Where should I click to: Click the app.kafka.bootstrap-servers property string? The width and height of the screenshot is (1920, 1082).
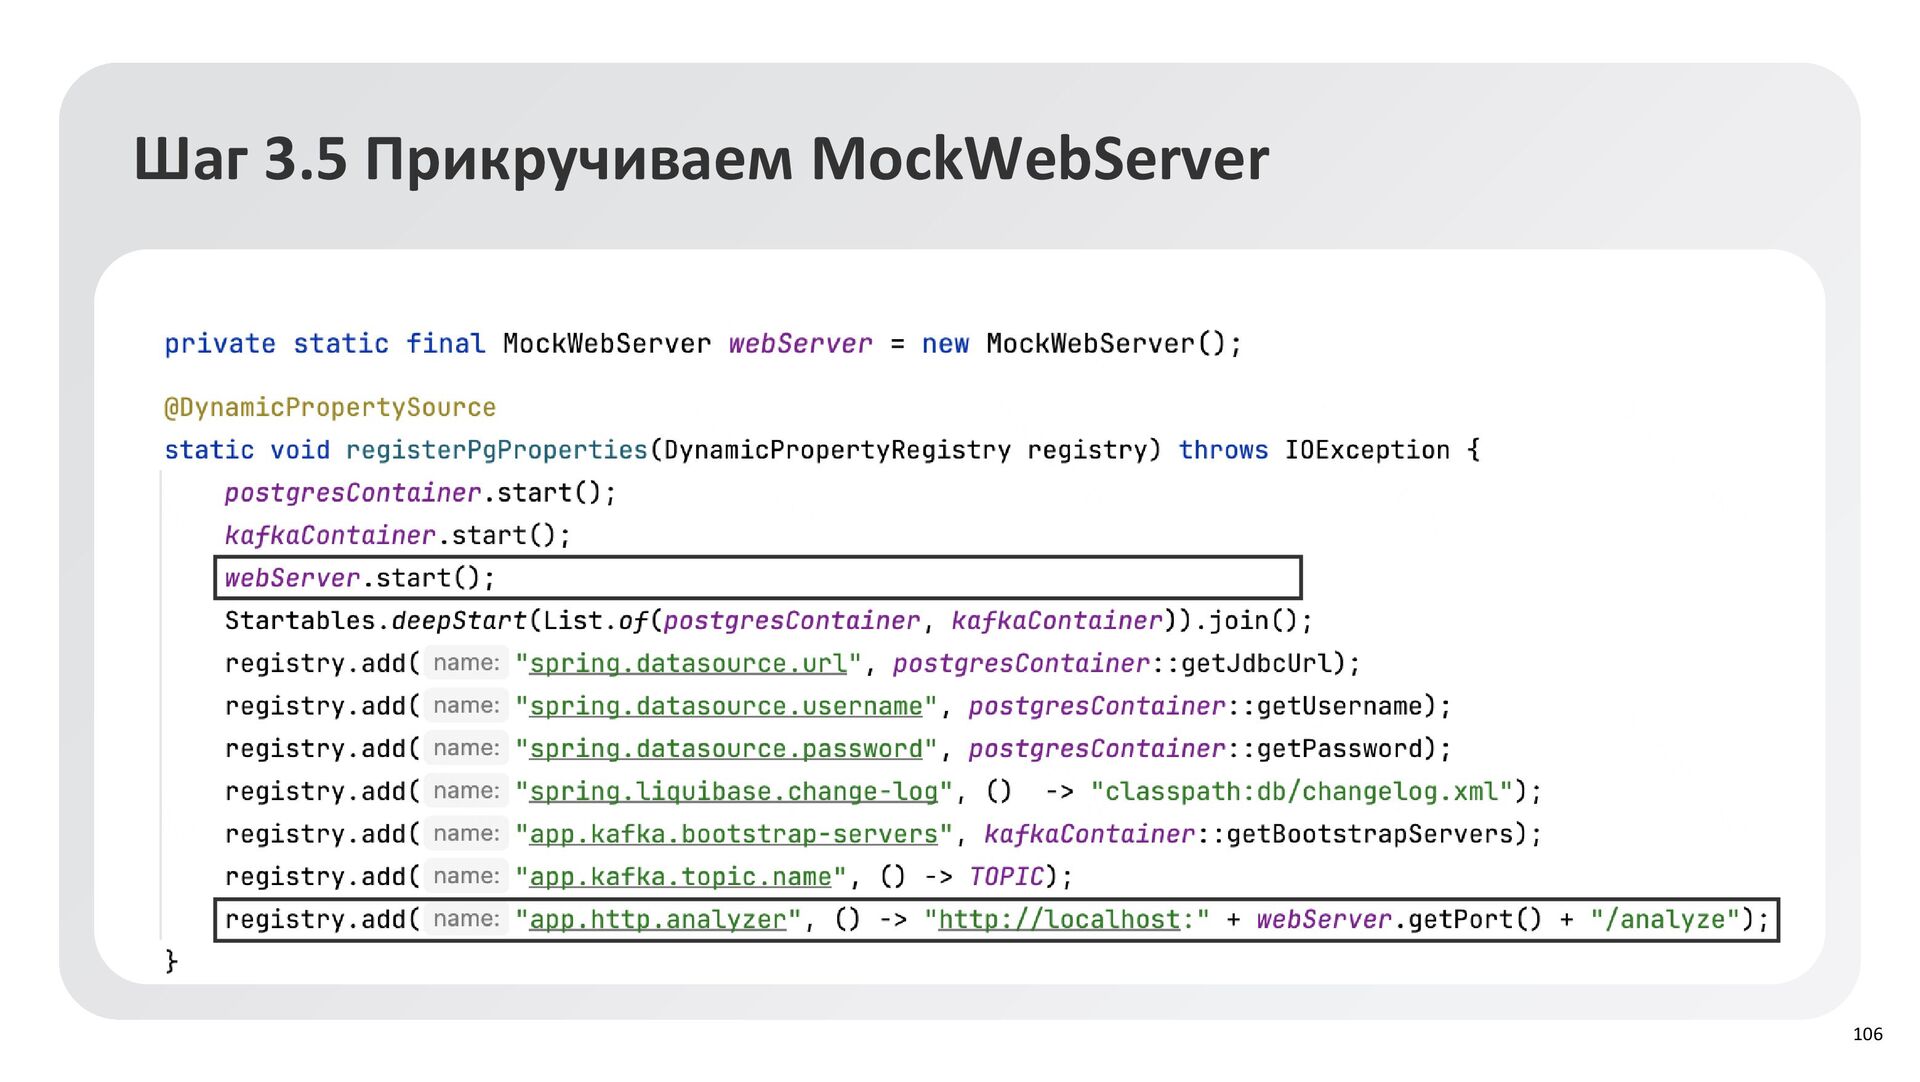coord(734,835)
